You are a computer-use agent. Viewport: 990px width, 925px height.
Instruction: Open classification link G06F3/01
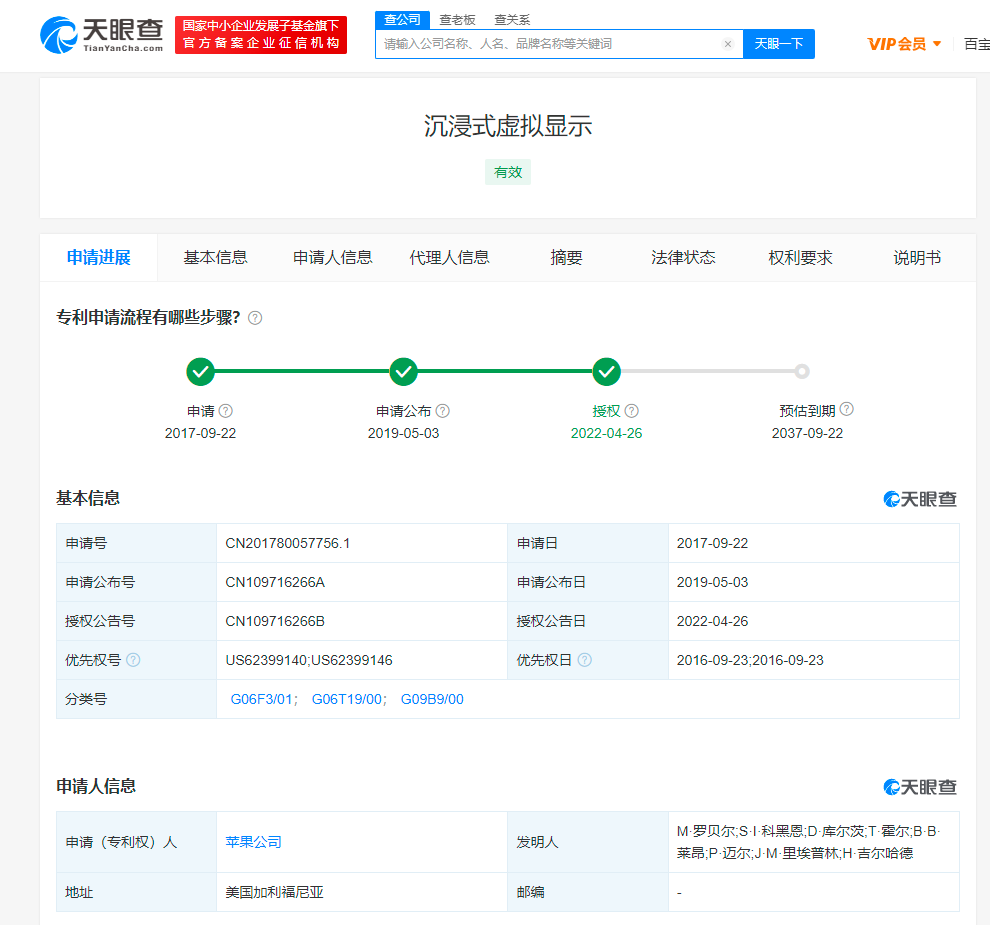point(261,699)
